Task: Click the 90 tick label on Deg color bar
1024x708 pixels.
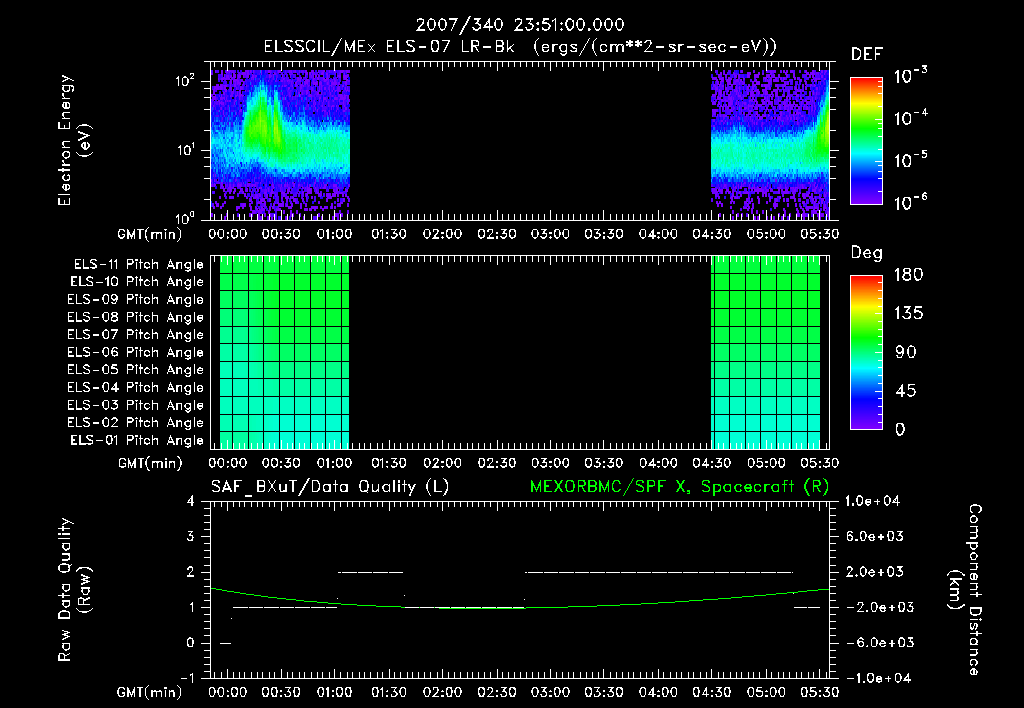Action: 906,353
